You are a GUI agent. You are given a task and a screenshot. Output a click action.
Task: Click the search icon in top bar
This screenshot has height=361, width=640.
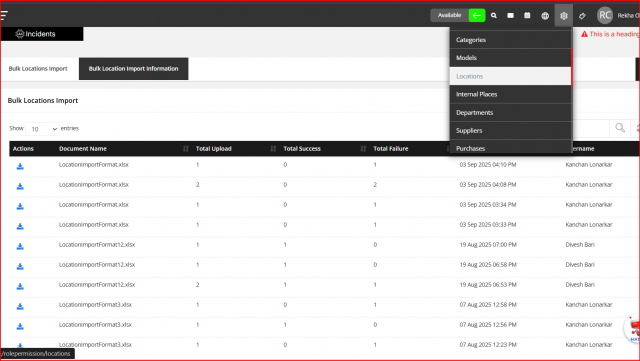pyautogui.click(x=494, y=16)
